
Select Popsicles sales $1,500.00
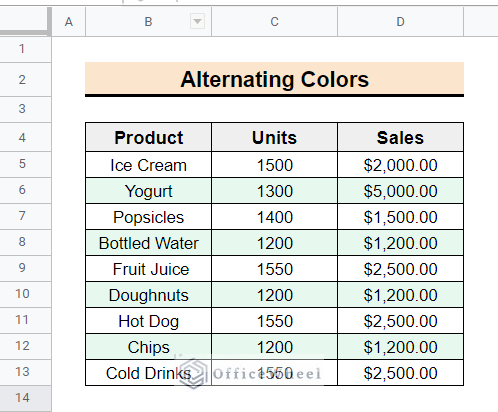(400, 217)
